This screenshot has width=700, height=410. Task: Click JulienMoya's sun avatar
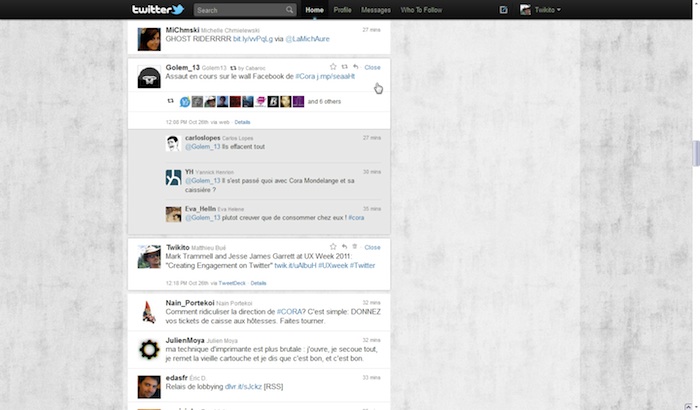tap(149, 349)
